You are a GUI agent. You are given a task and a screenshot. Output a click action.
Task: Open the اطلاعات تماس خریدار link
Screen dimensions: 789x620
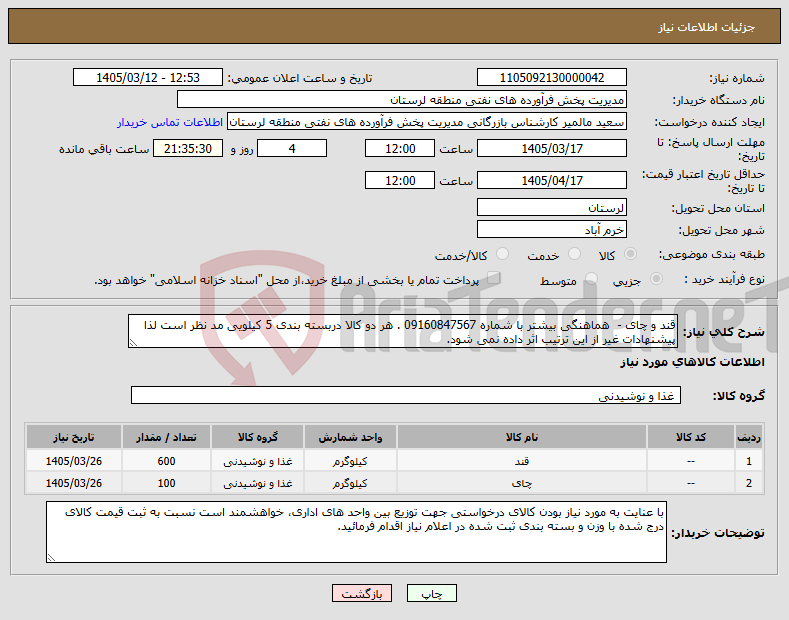tap(170, 122)
